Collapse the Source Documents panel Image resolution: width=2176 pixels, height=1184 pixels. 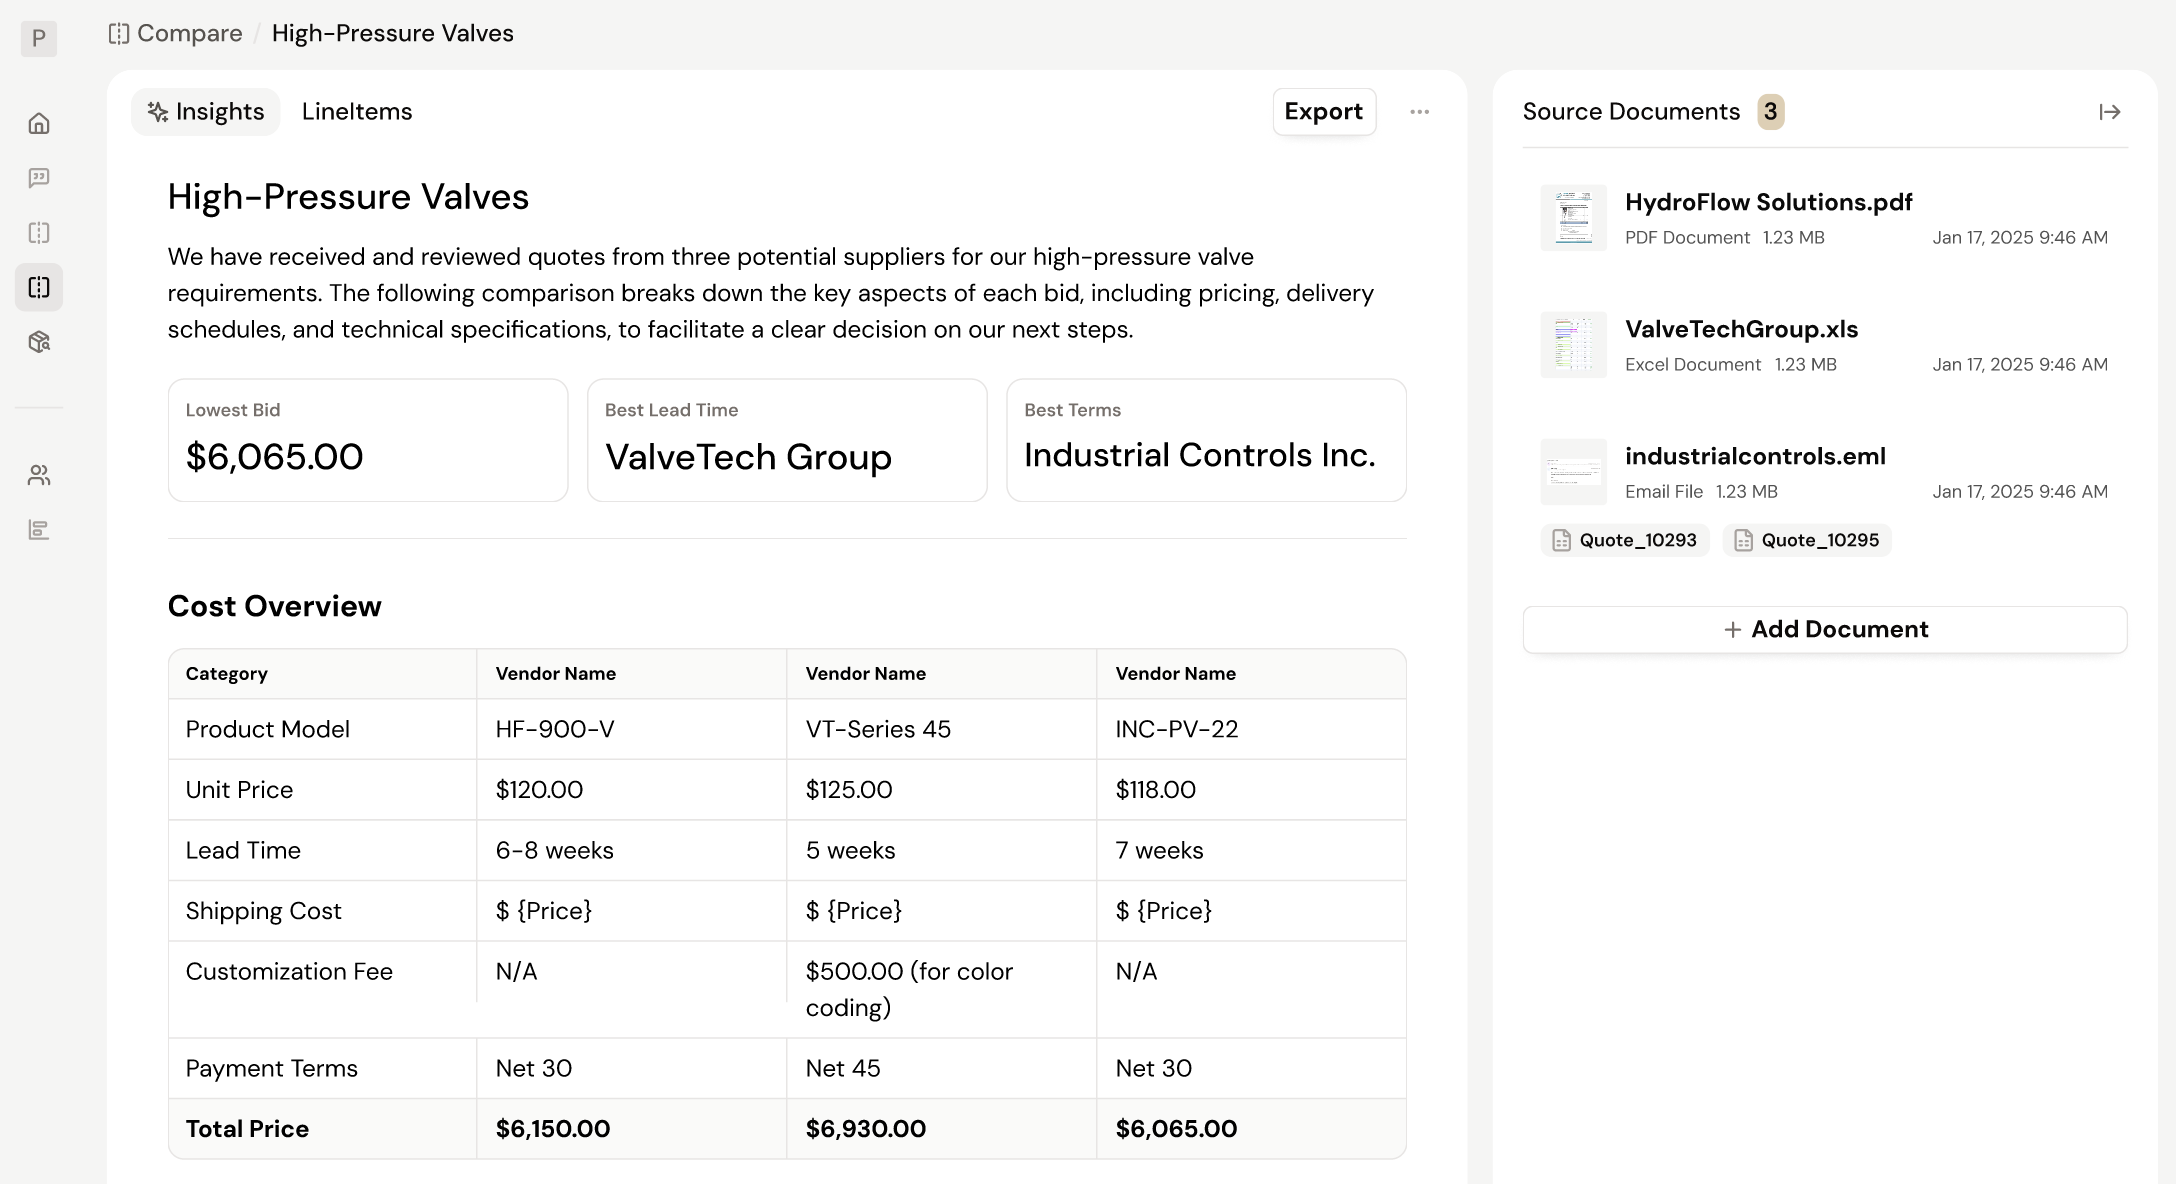point(2109,112)
